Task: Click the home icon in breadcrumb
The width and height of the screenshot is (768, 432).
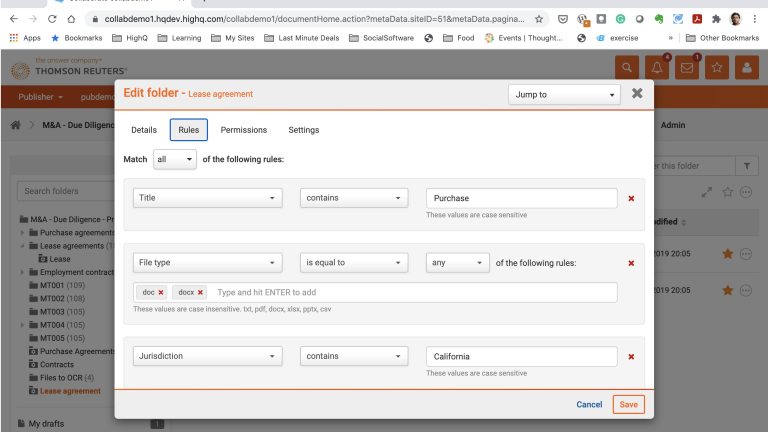Action: [16, 125]
